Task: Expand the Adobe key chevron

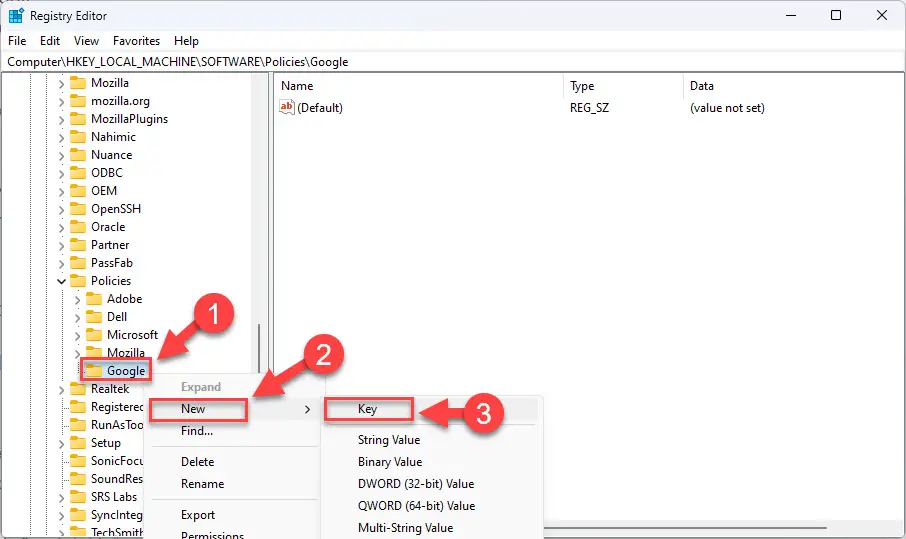Action: 77,300
